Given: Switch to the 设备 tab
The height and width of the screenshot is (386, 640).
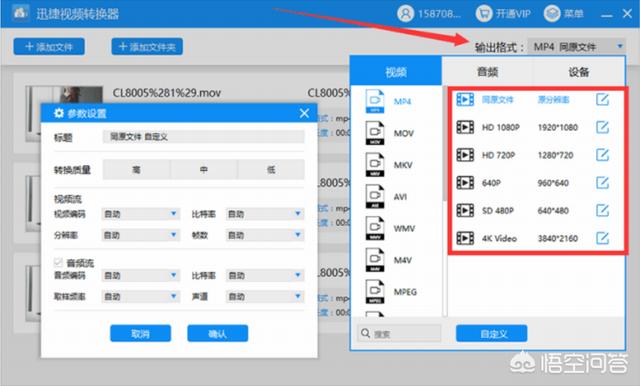Looking at the screenshot, I should [x=579, y=72].
